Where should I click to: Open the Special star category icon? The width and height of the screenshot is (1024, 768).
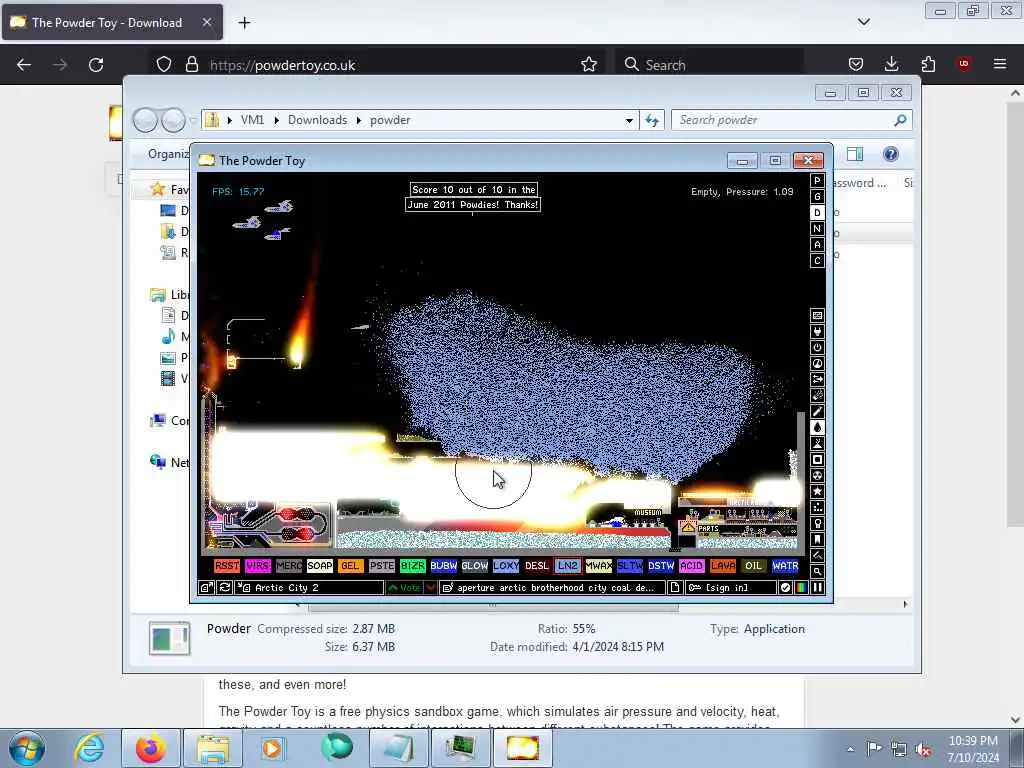[817, 492]
